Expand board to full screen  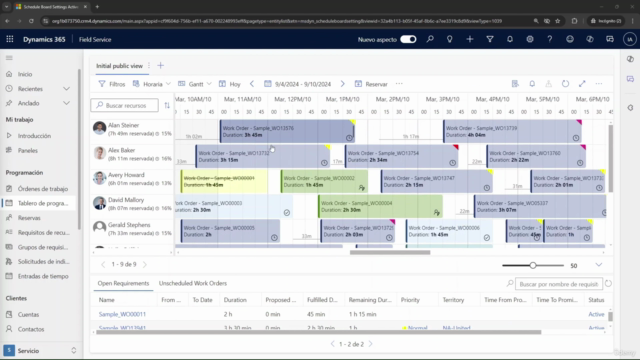582,84
